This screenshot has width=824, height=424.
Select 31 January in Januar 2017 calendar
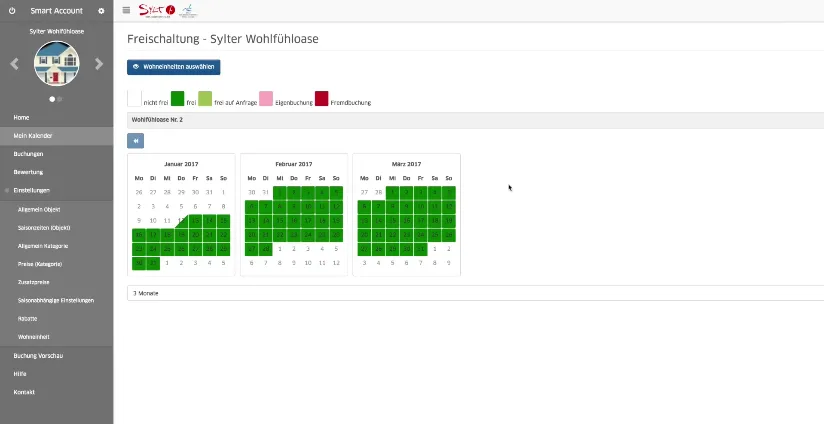tap(153, 263)
